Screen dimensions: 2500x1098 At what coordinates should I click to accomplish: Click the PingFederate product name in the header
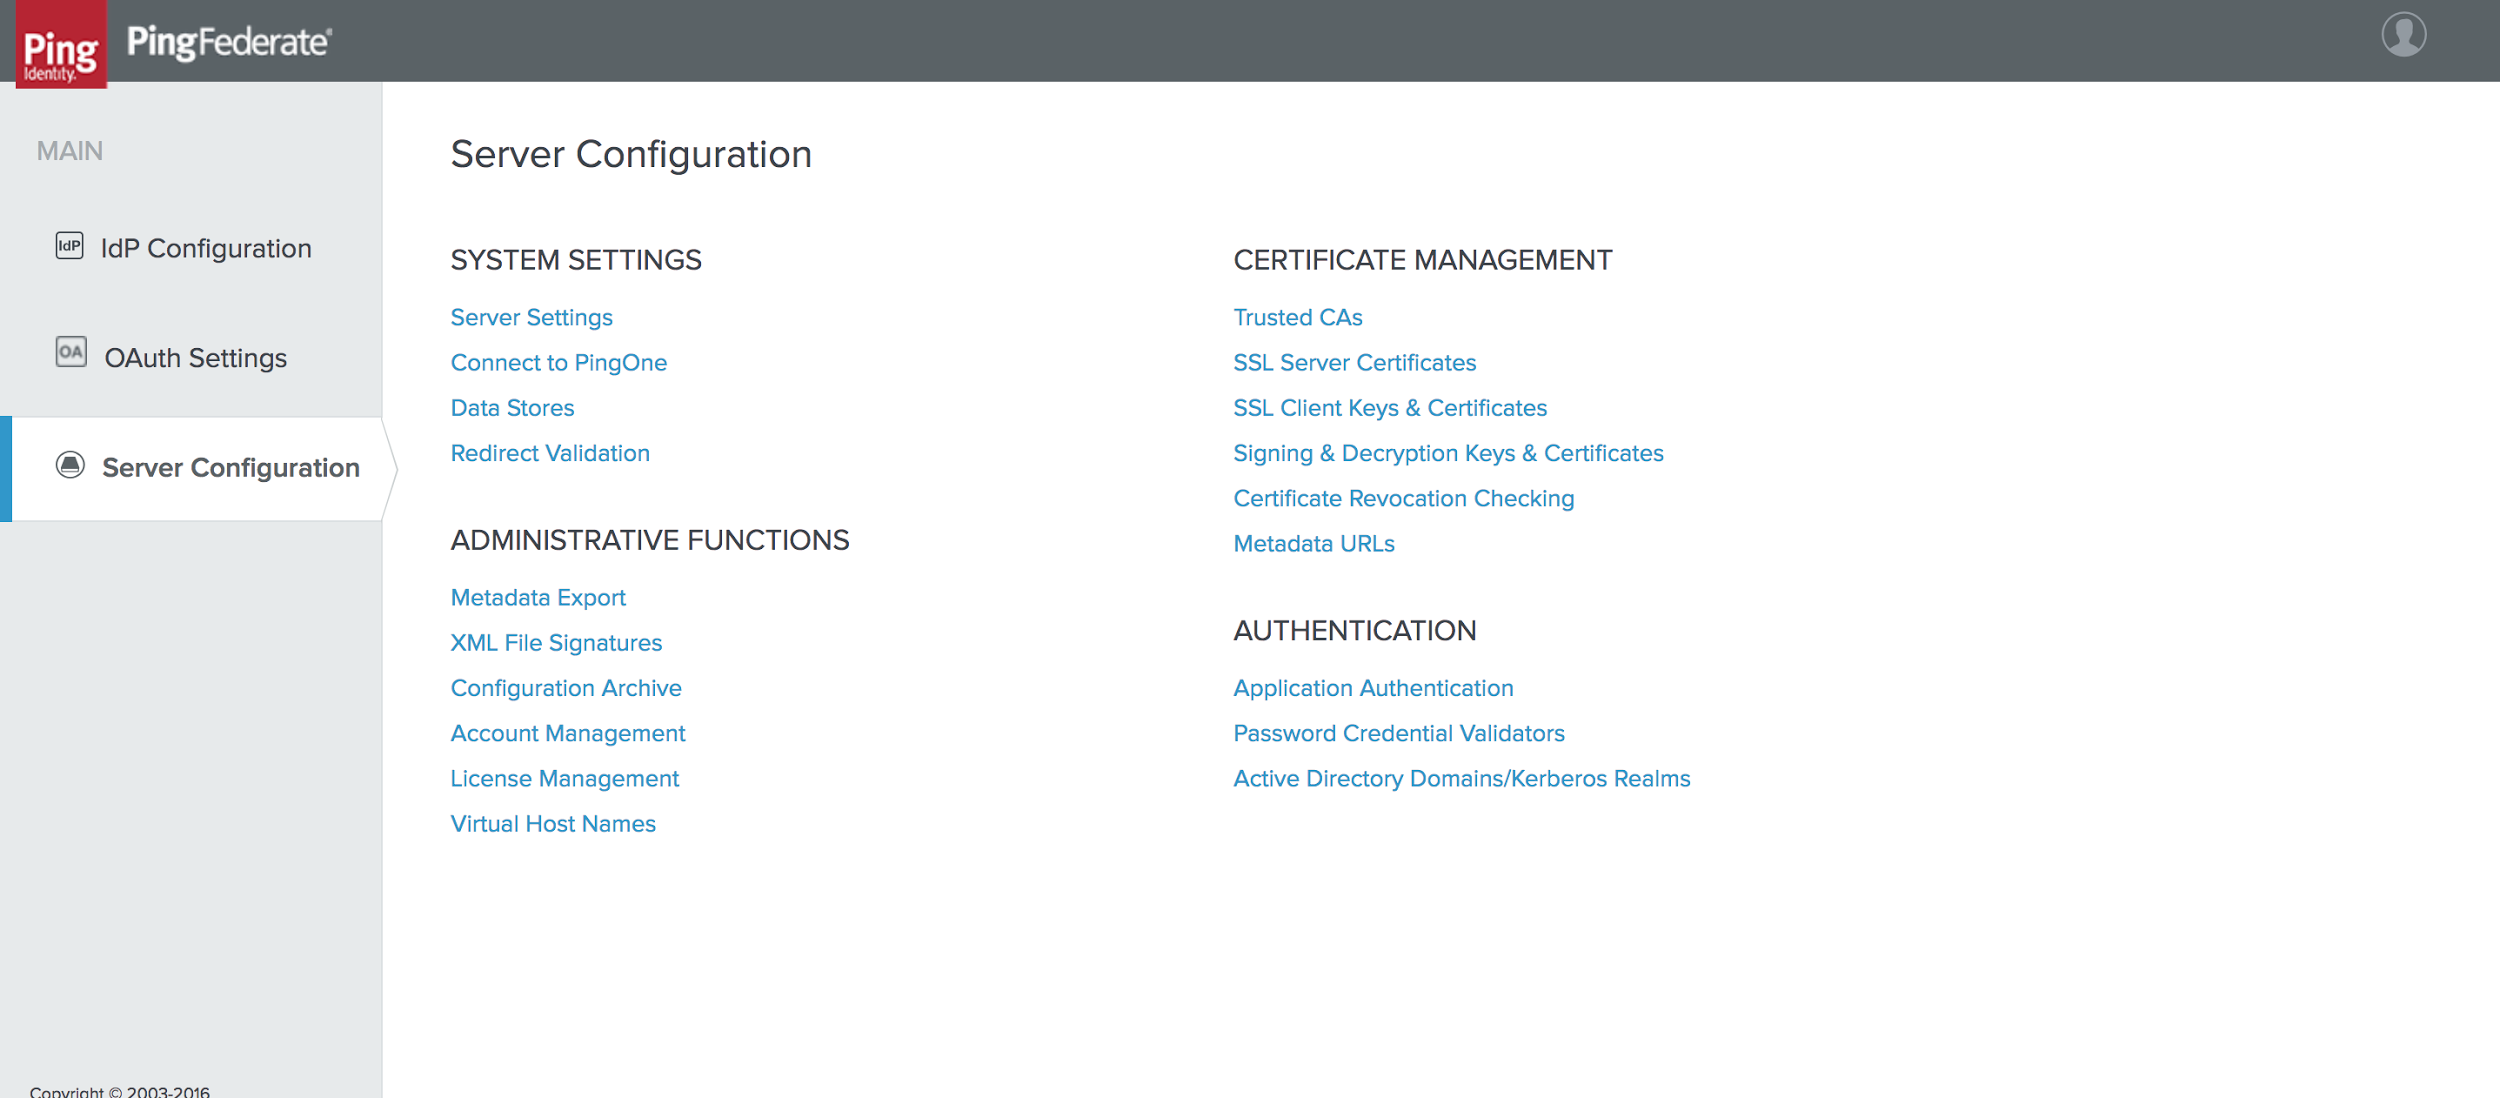click(229, 42)
